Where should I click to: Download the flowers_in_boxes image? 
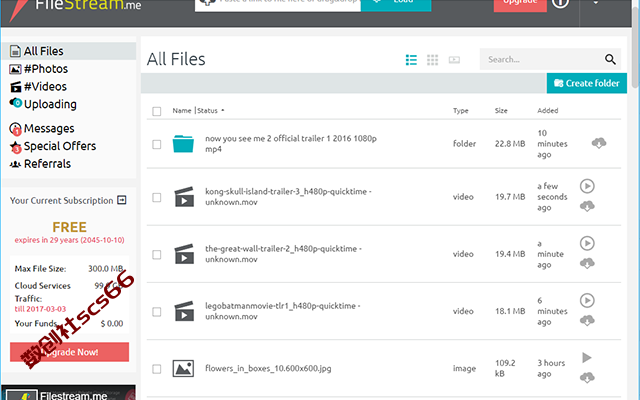(x=587, y=378)
